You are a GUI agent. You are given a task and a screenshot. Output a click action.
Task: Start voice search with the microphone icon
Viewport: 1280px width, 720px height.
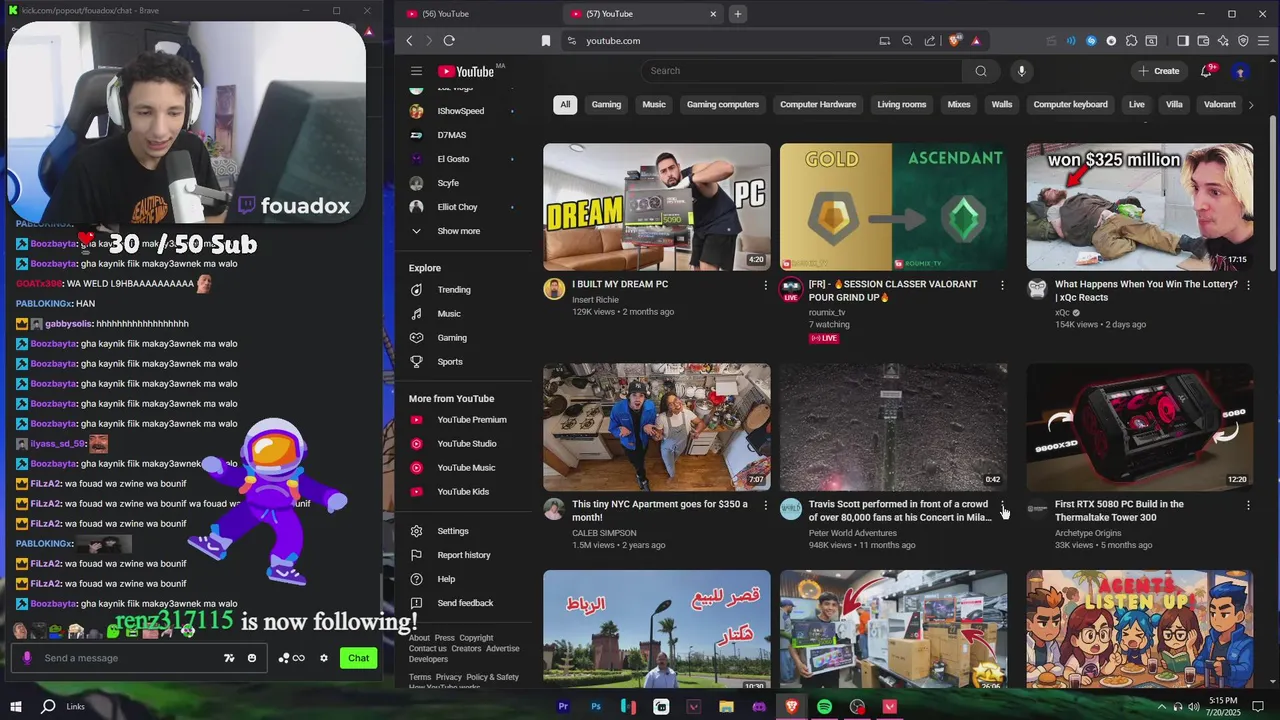[1021, 71]
